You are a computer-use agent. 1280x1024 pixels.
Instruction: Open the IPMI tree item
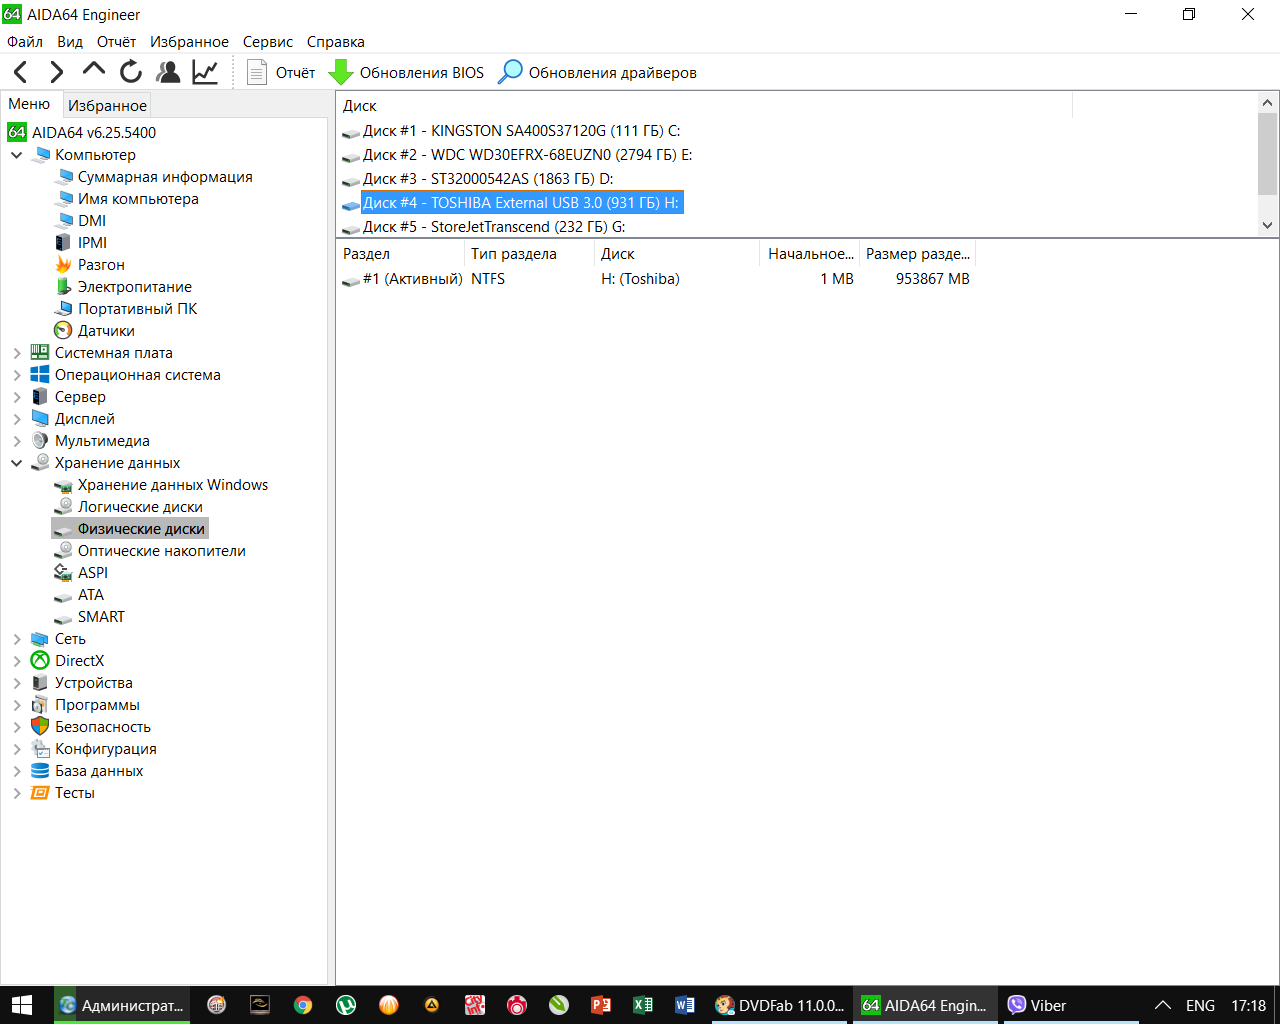pyautogui.click(x=92, y=243)
